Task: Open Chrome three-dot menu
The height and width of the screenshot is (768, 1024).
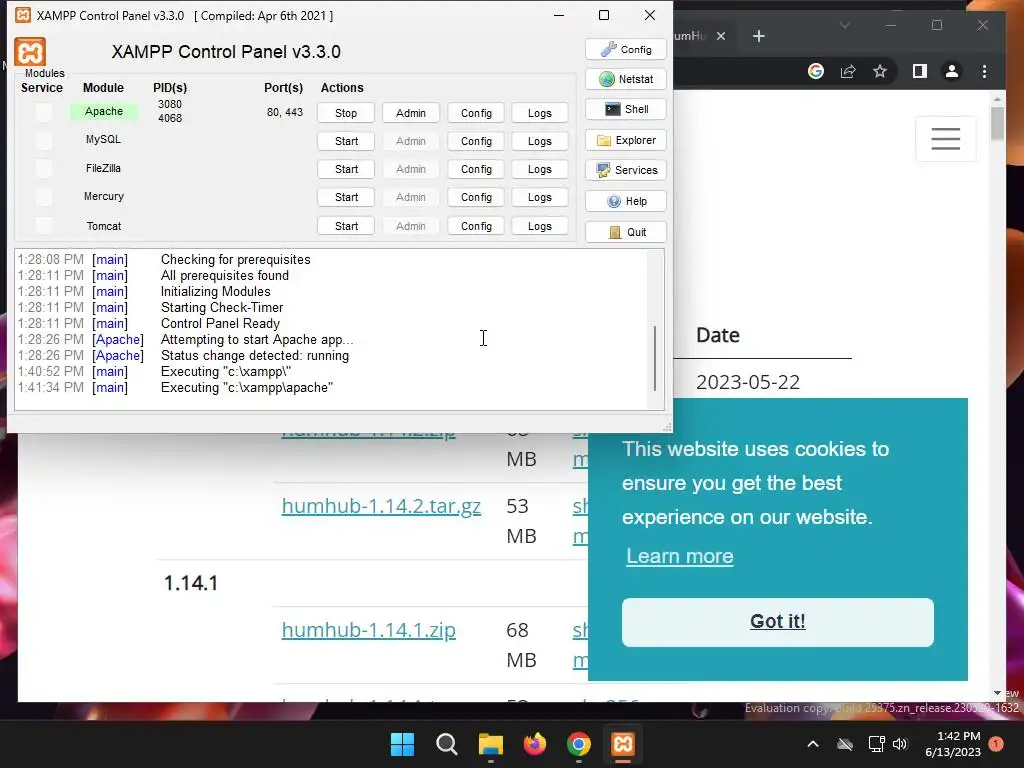Action: tap(984, 71)
